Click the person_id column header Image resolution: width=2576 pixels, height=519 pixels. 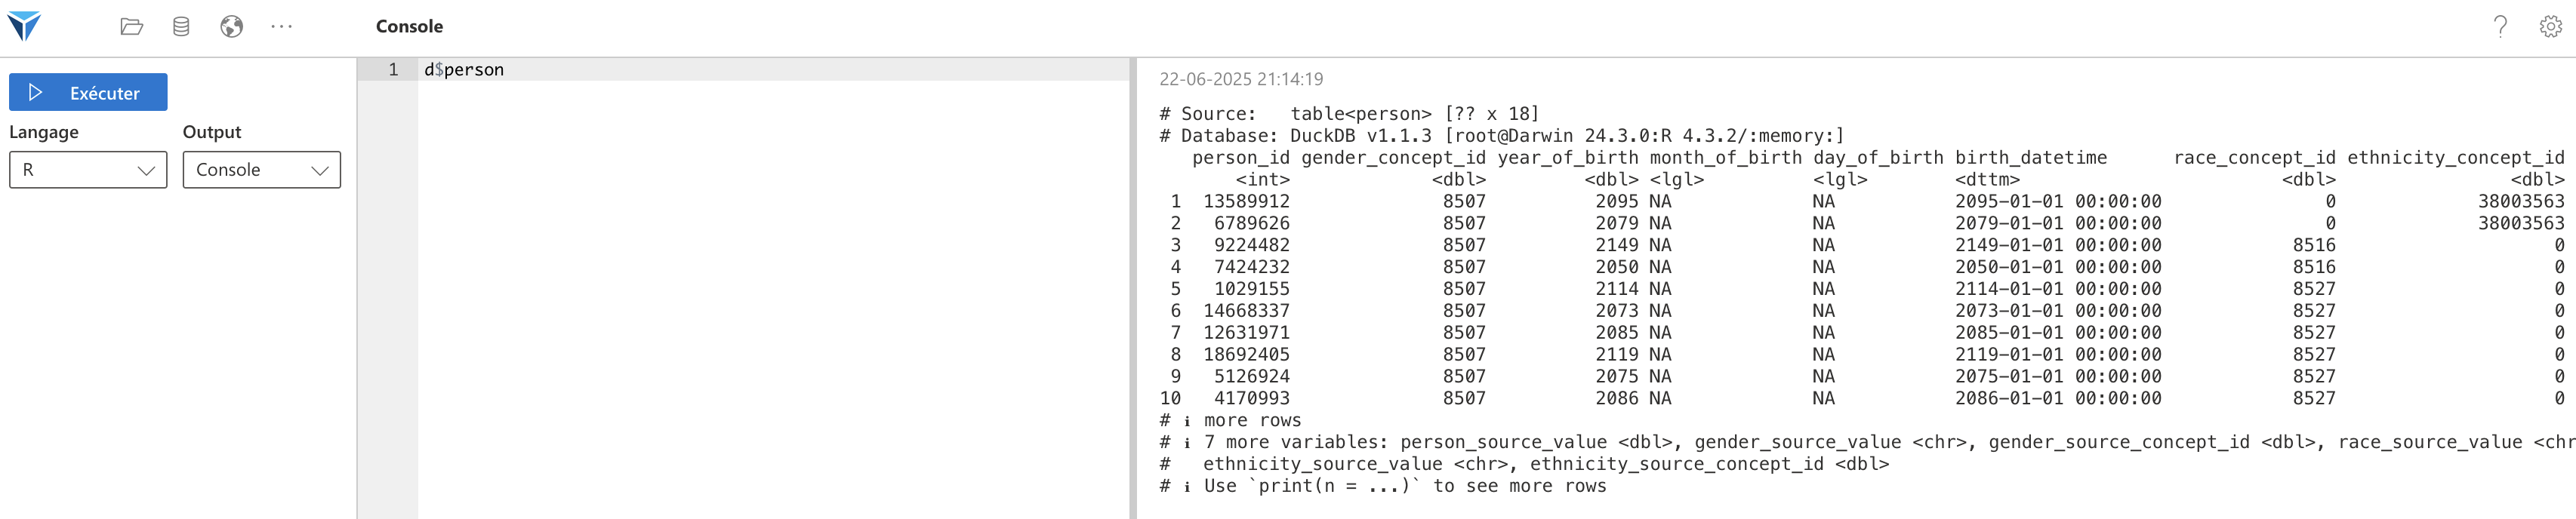point(1241,158)
